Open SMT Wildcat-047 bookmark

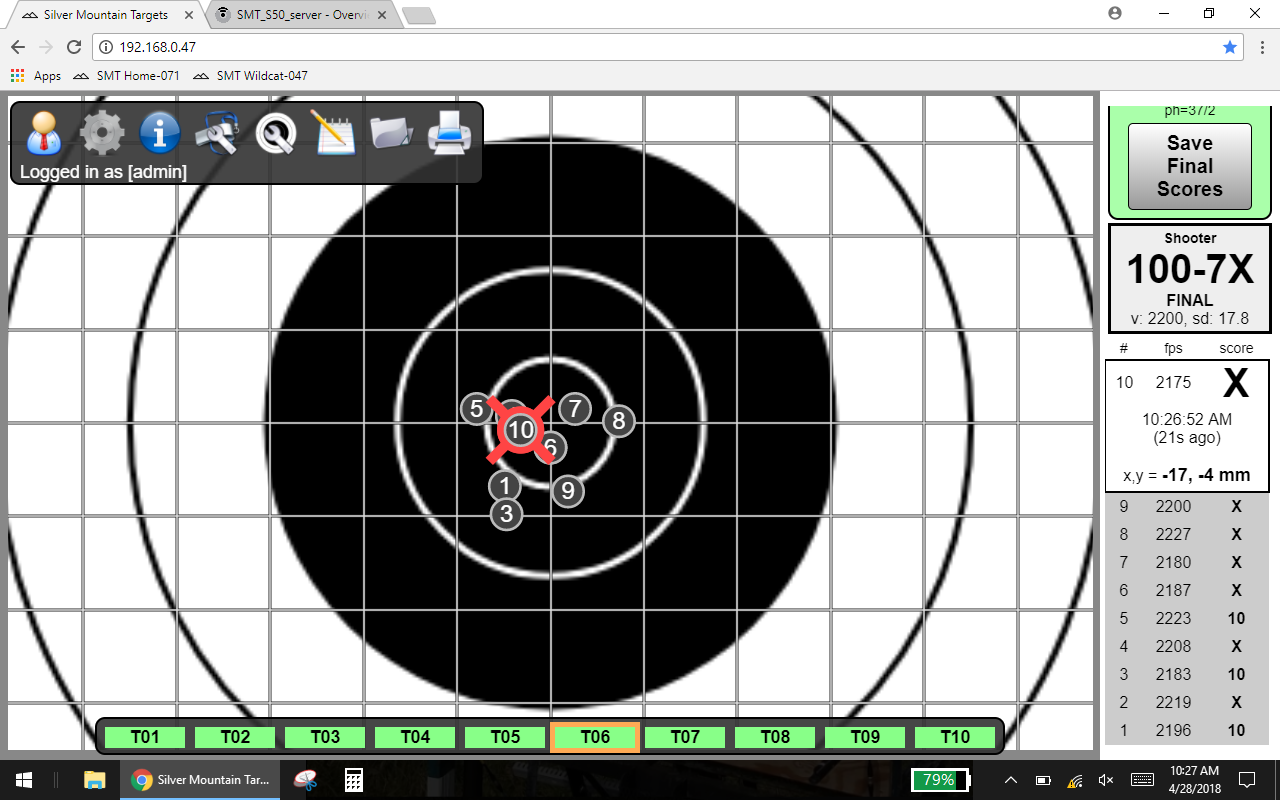(251, 76)
